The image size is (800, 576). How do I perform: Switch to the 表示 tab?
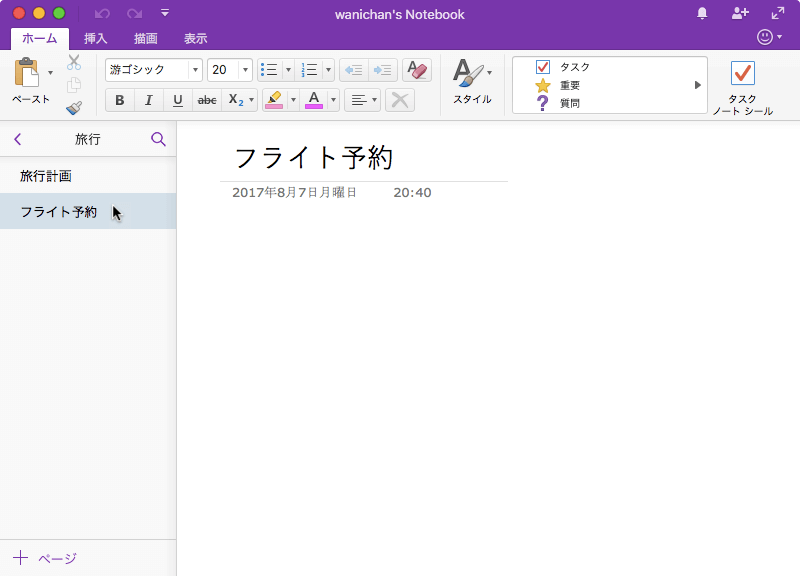pos(195,38)
